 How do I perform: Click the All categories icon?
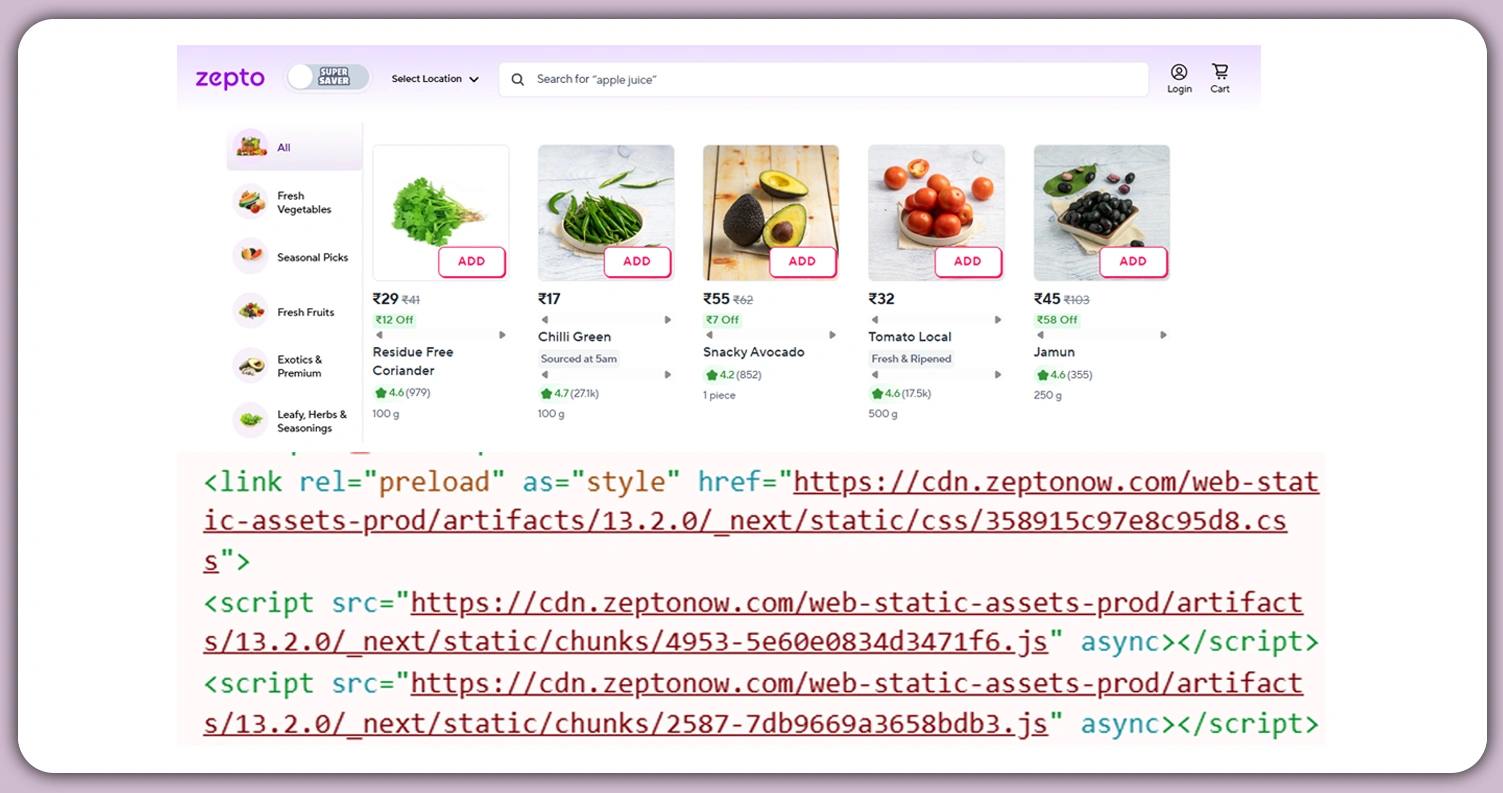pyautogui.click(x=249, y=146)
